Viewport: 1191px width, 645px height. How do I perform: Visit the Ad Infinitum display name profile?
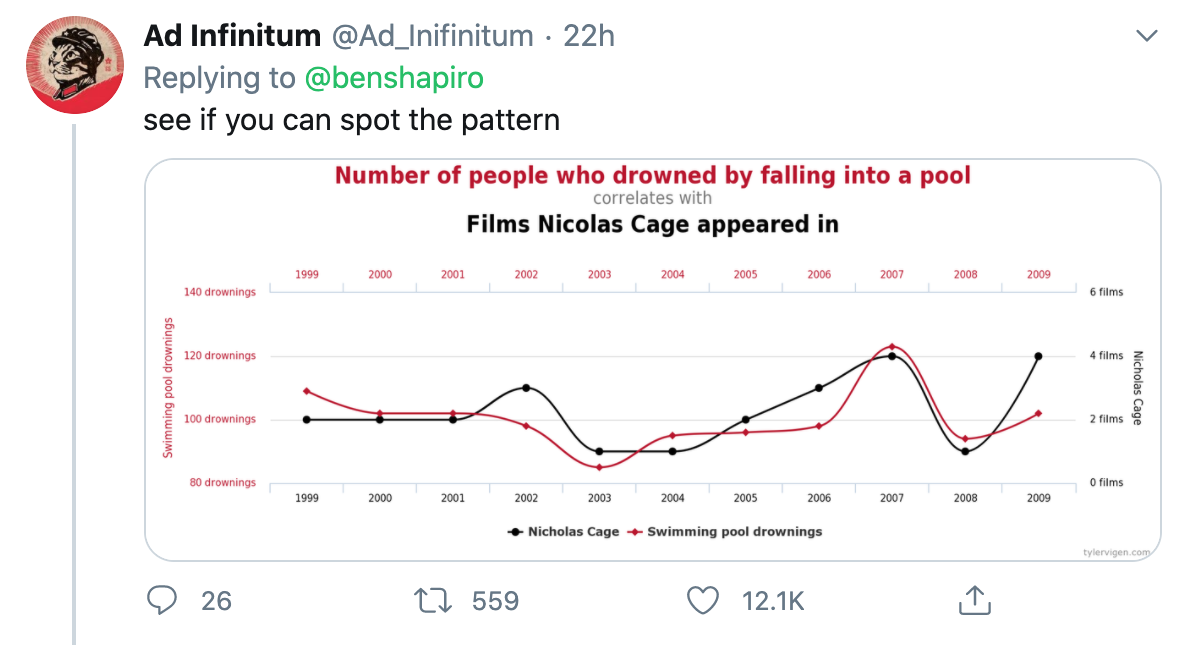(x=232, y=36)
